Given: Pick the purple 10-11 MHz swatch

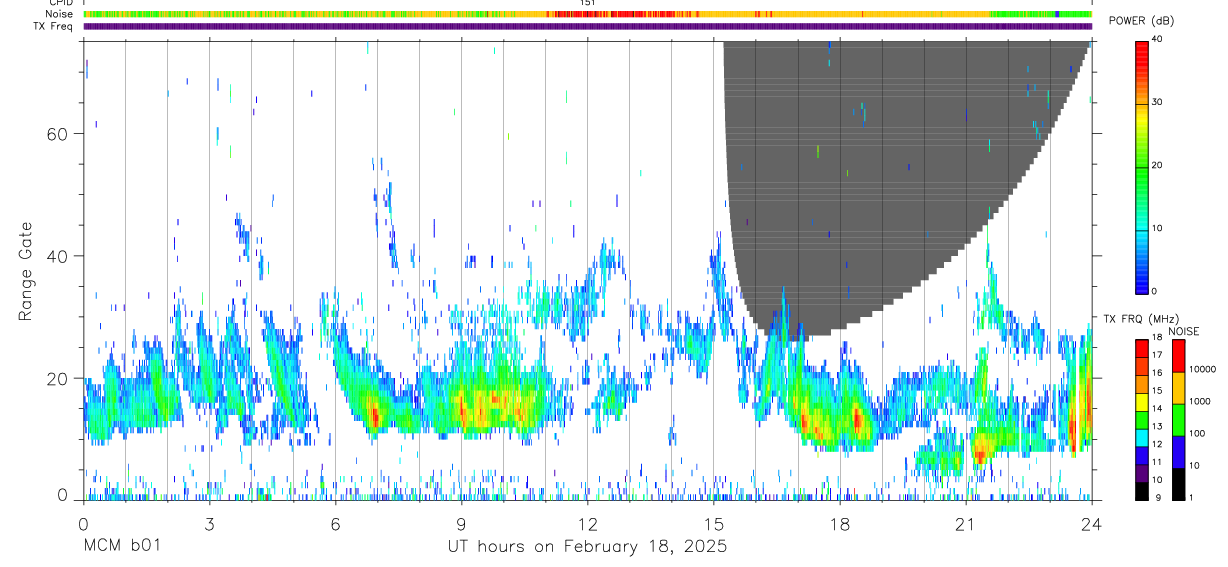Looking at the screenshot, I should [1142, 472].
